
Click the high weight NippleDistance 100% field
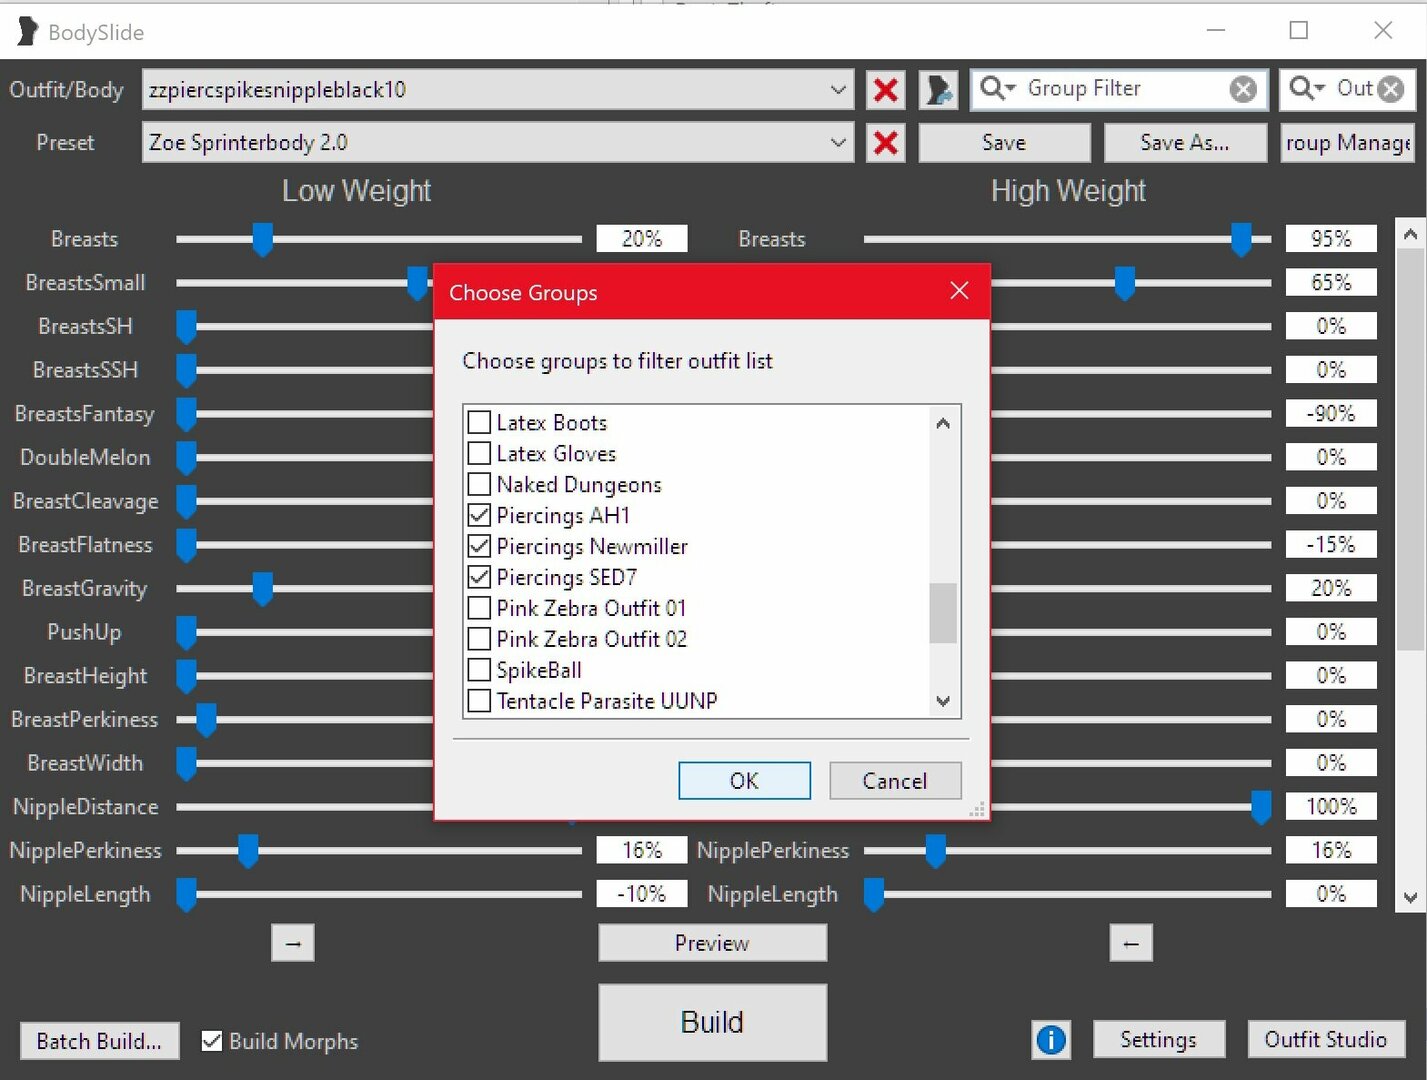(x=1331, y=807)
